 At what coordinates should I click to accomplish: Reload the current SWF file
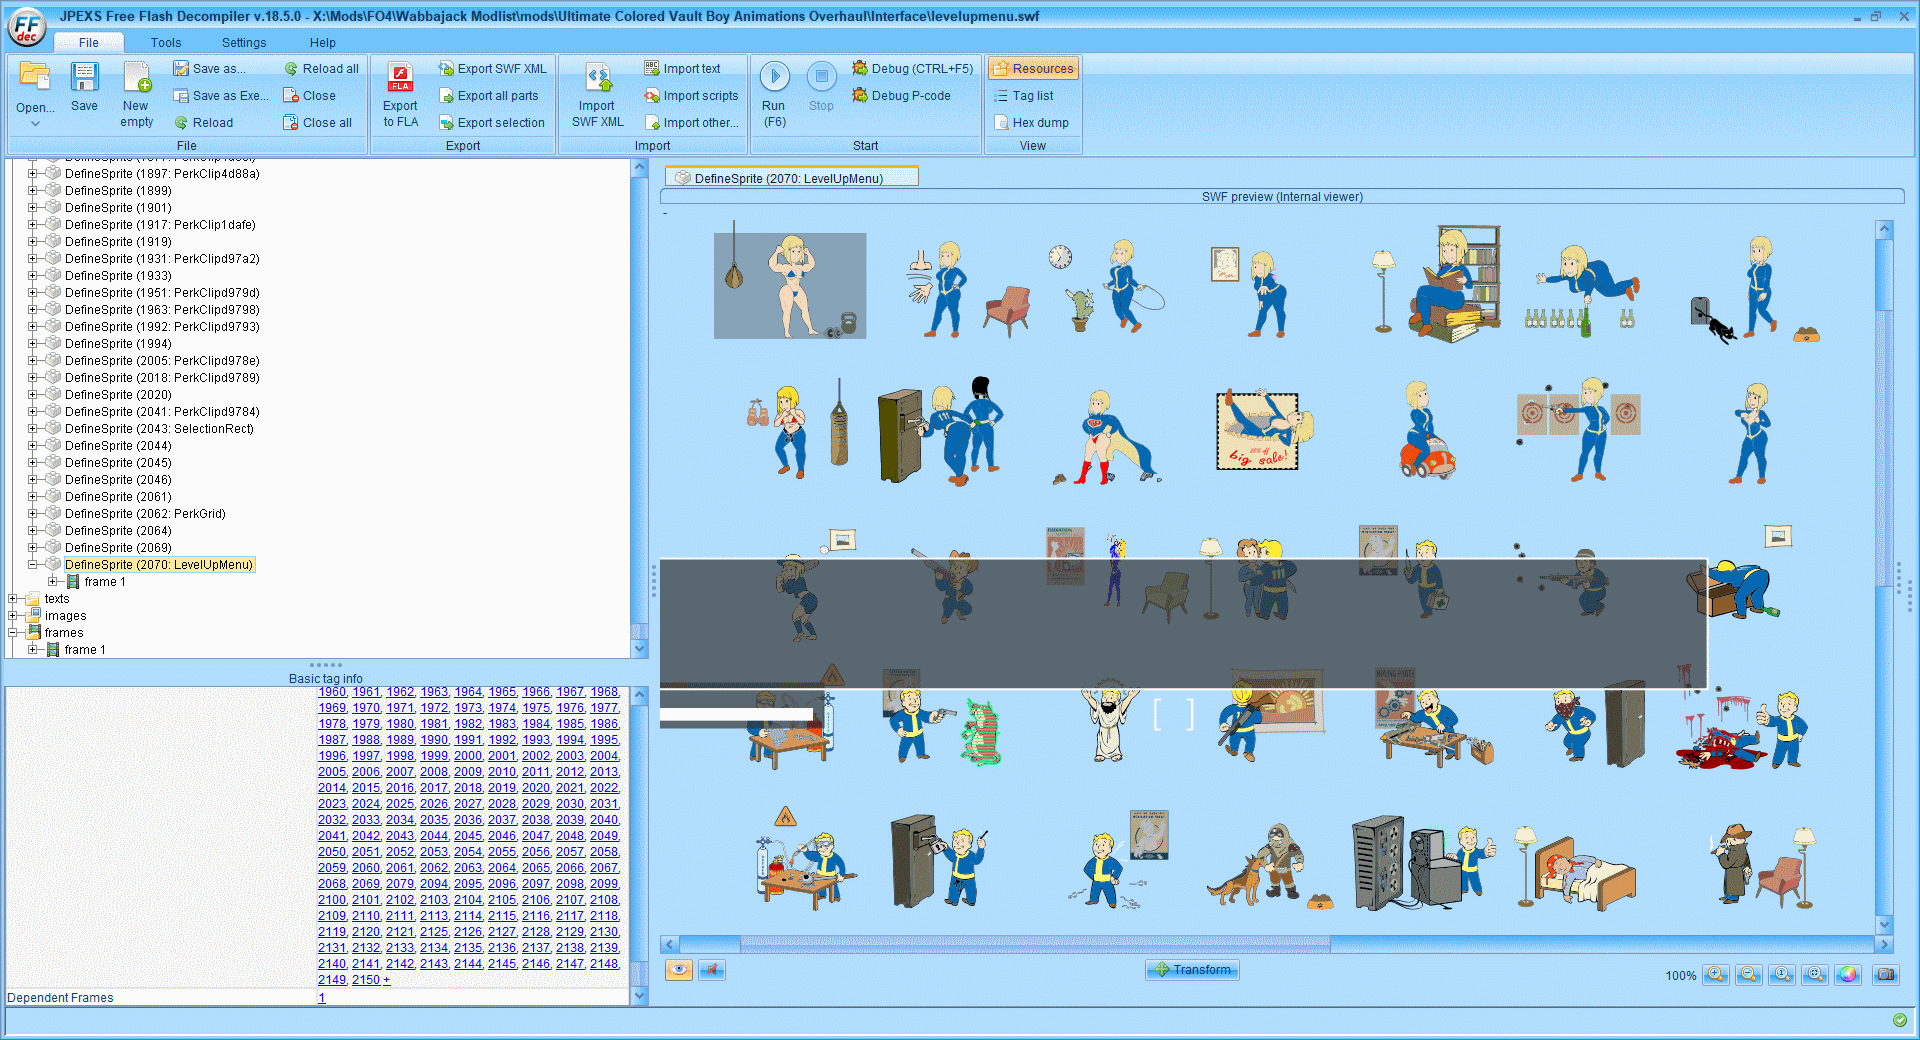coord(204,123)
